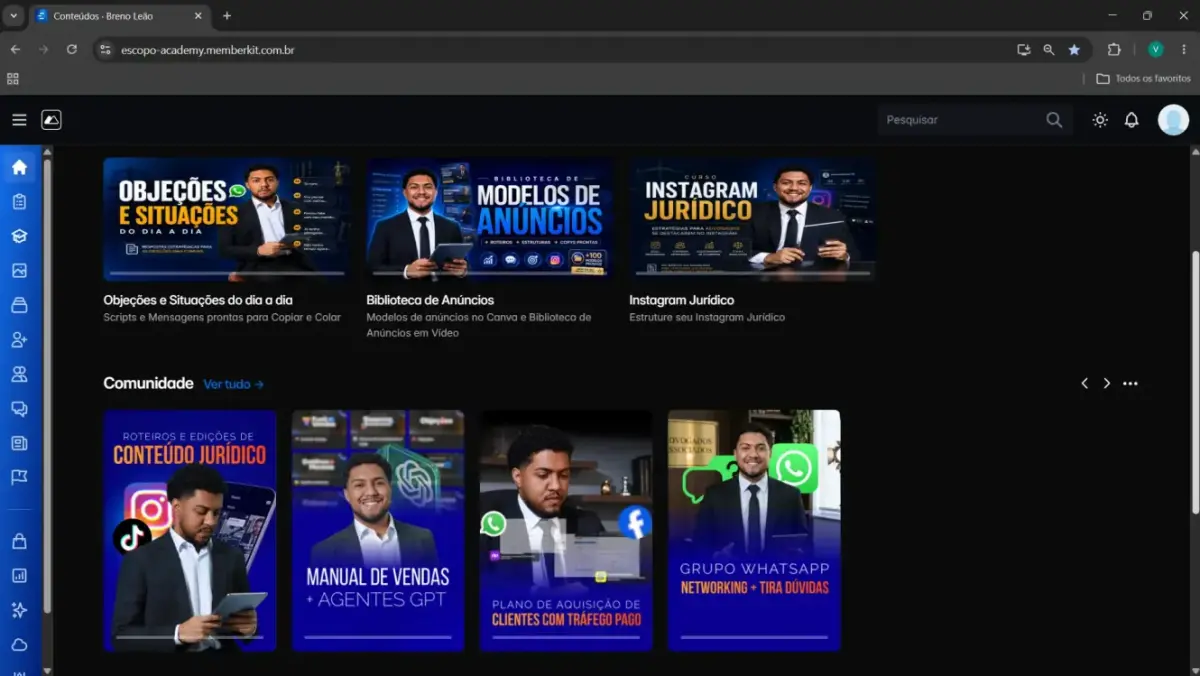Open the clipboard icon in sidebar
This screenshot has height=676, width=1200.
(x=19, y=202)
